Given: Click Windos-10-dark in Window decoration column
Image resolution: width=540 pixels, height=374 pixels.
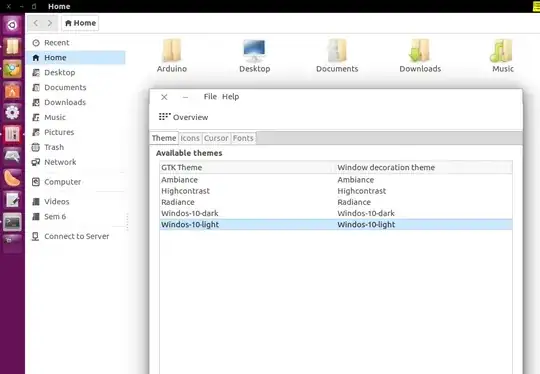Looking at the screenshot, I should [366, 213].
